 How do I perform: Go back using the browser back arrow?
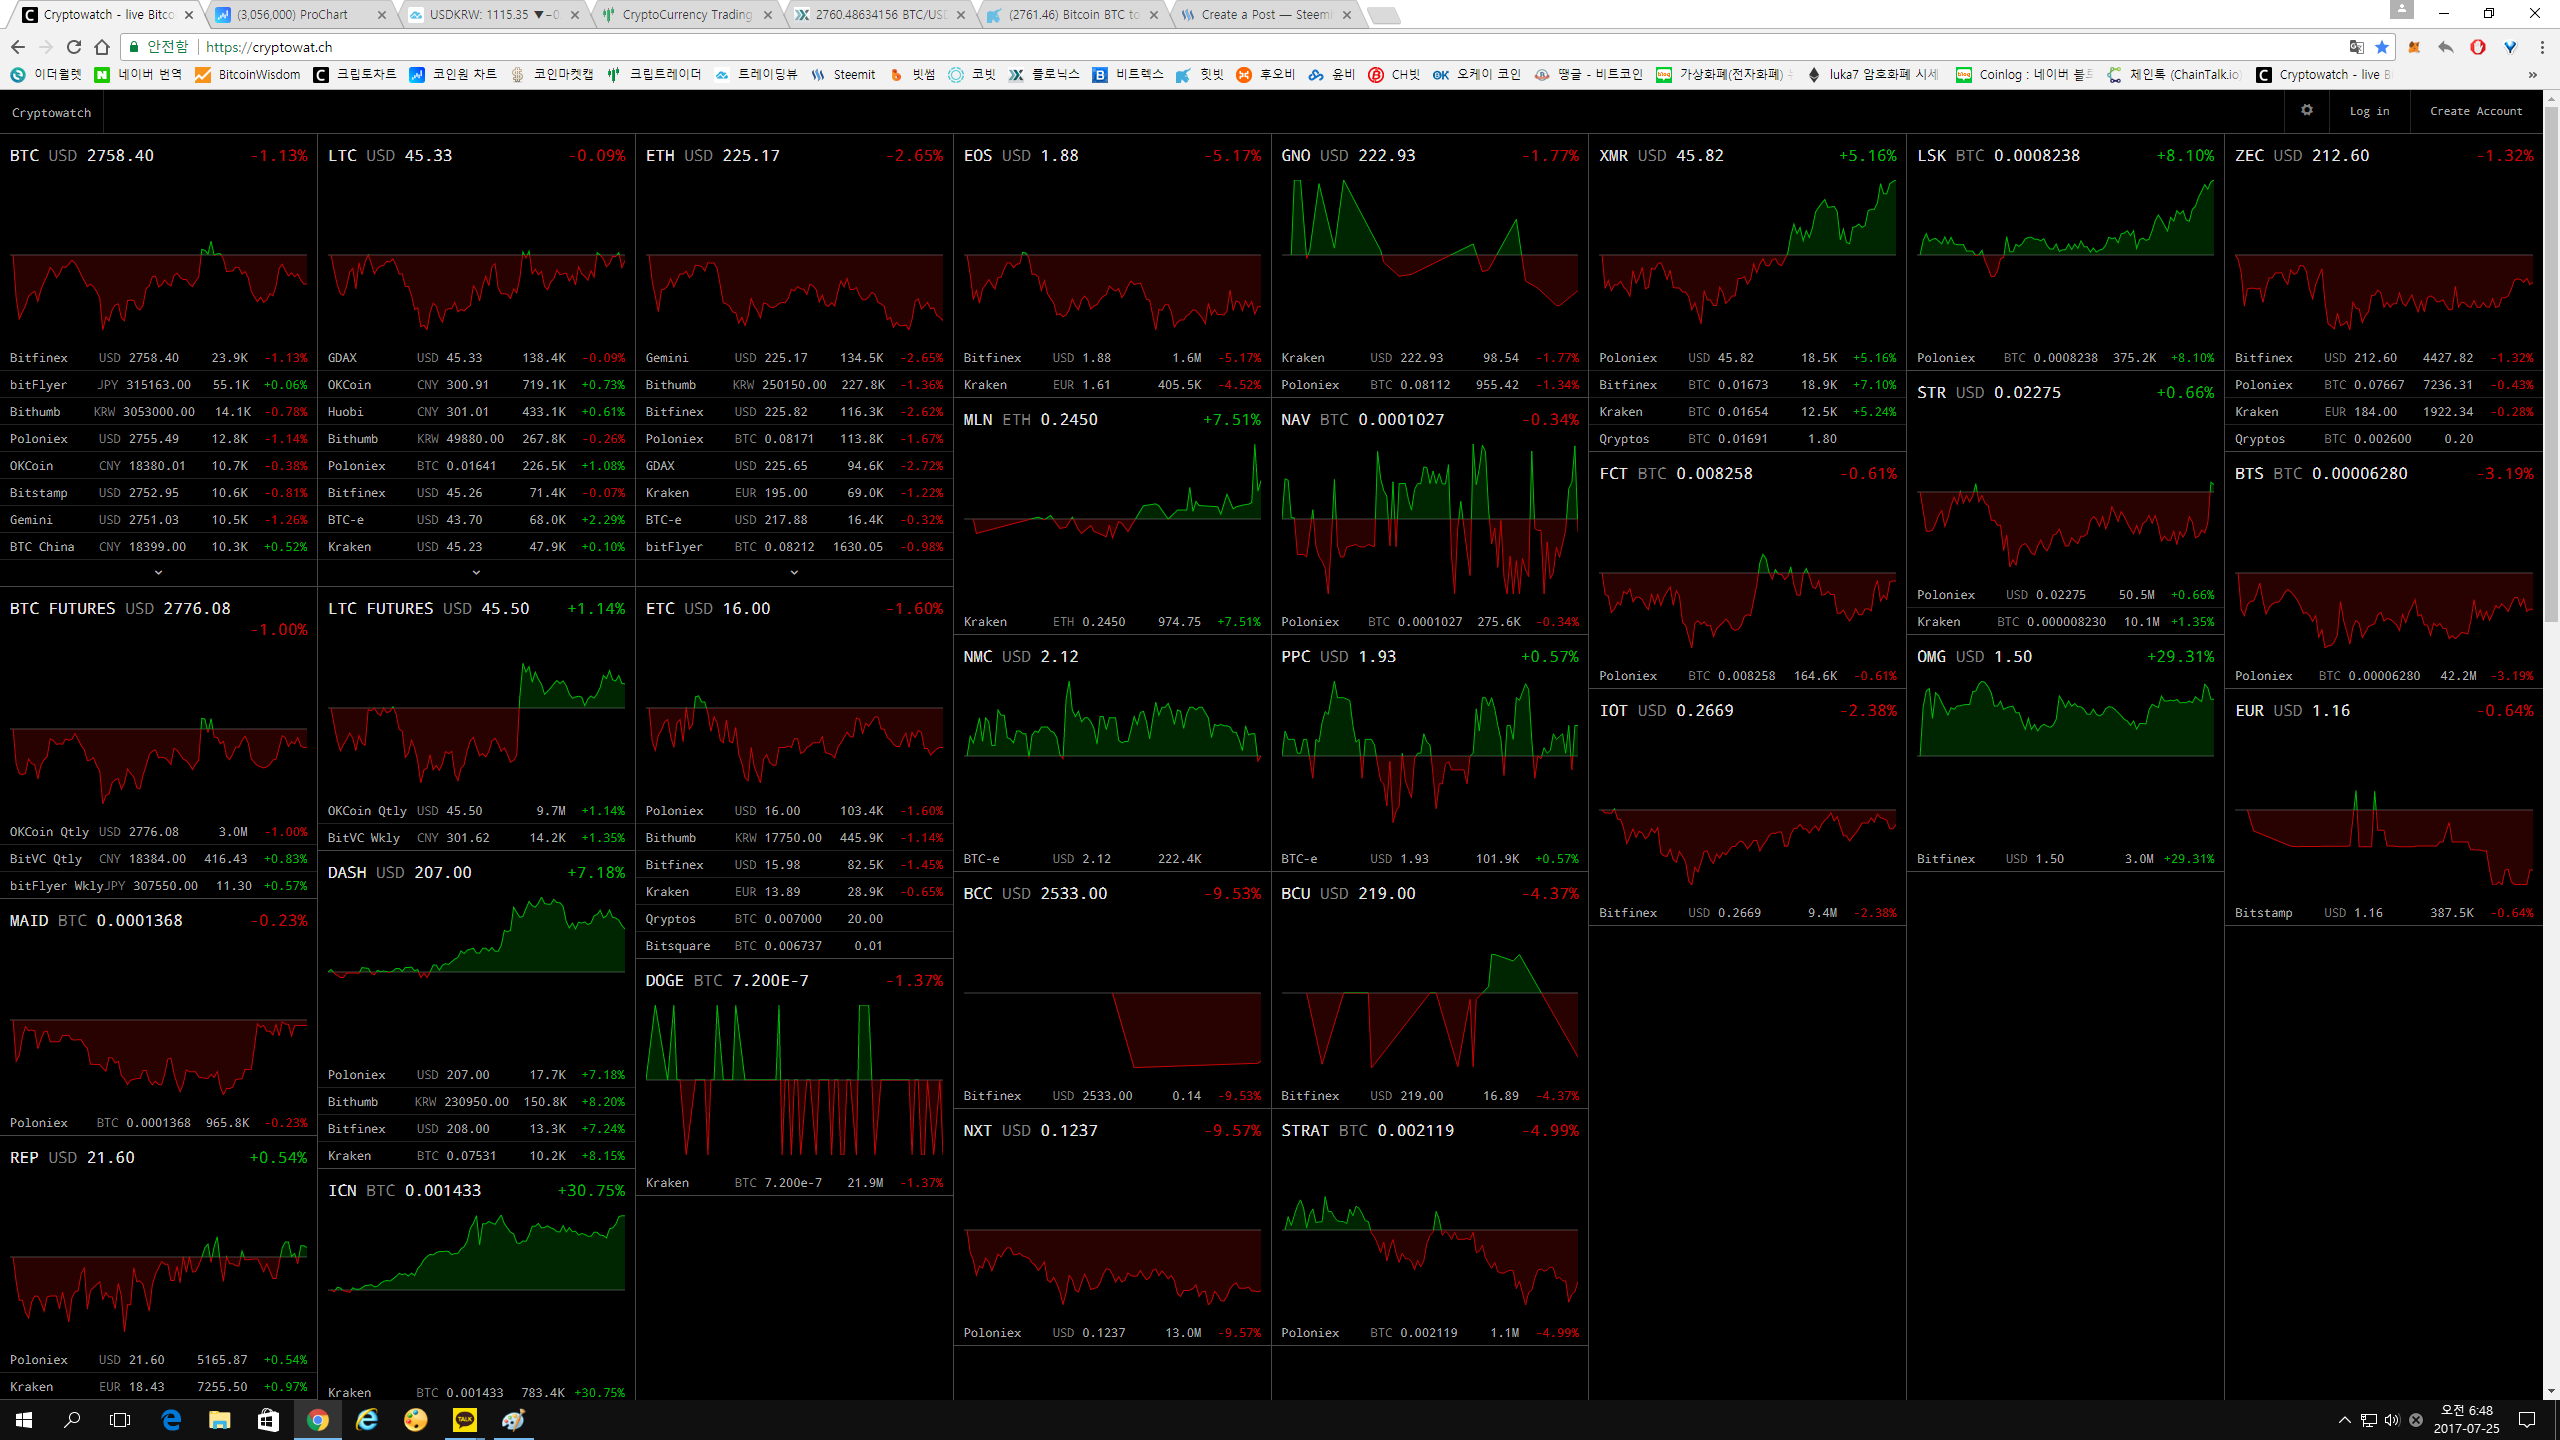click(18, 47)
